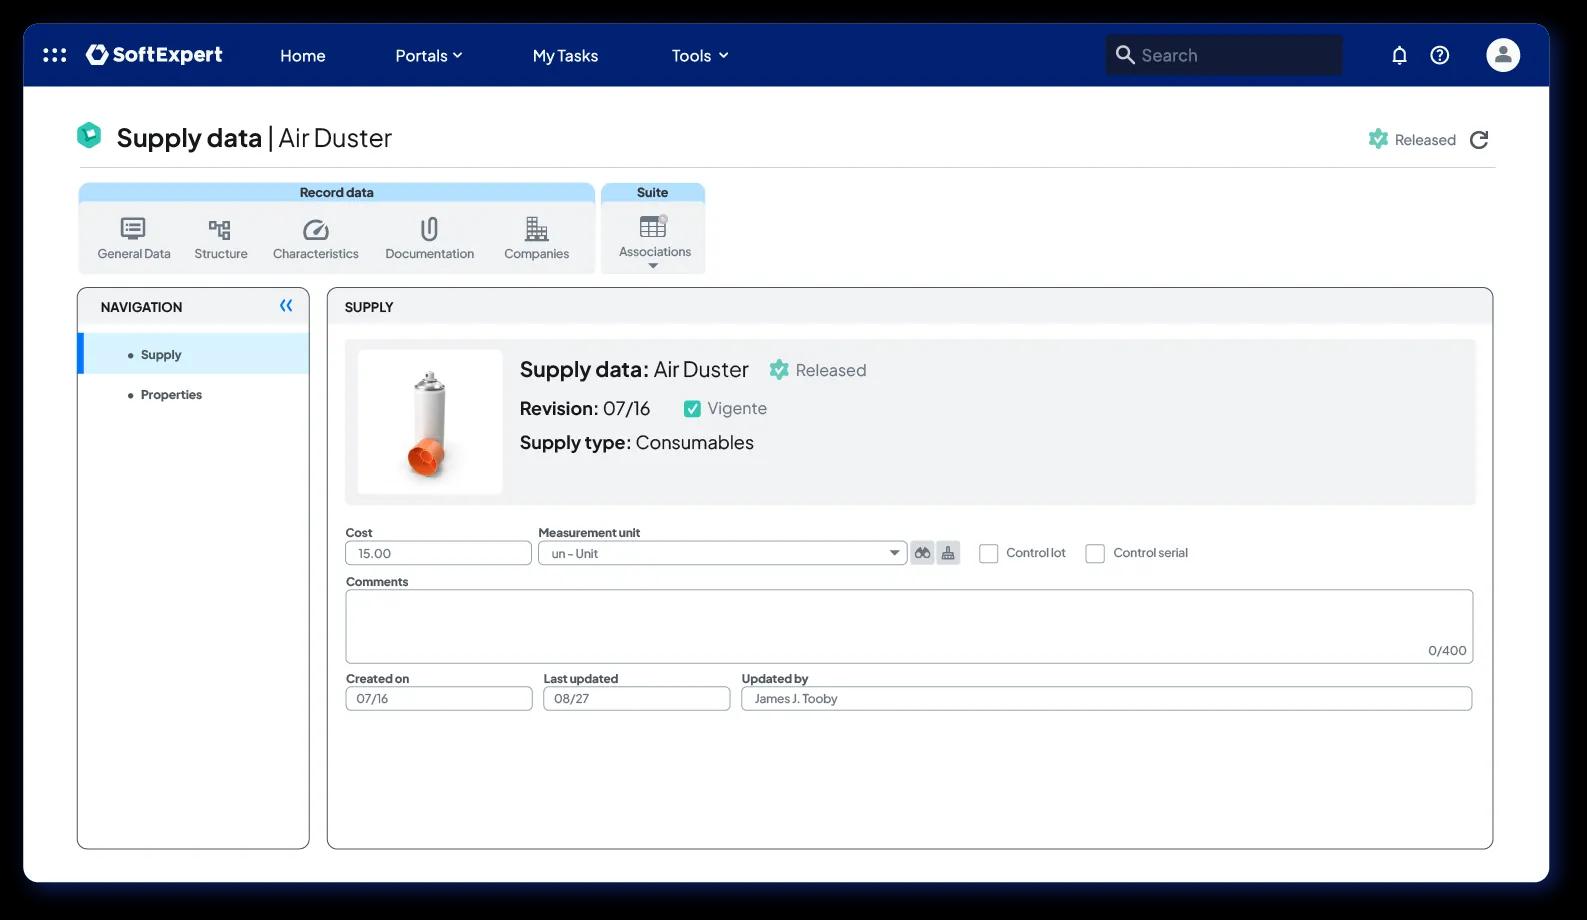
Task: Click the 0/400 character counter
Action: coord(1447,651)
